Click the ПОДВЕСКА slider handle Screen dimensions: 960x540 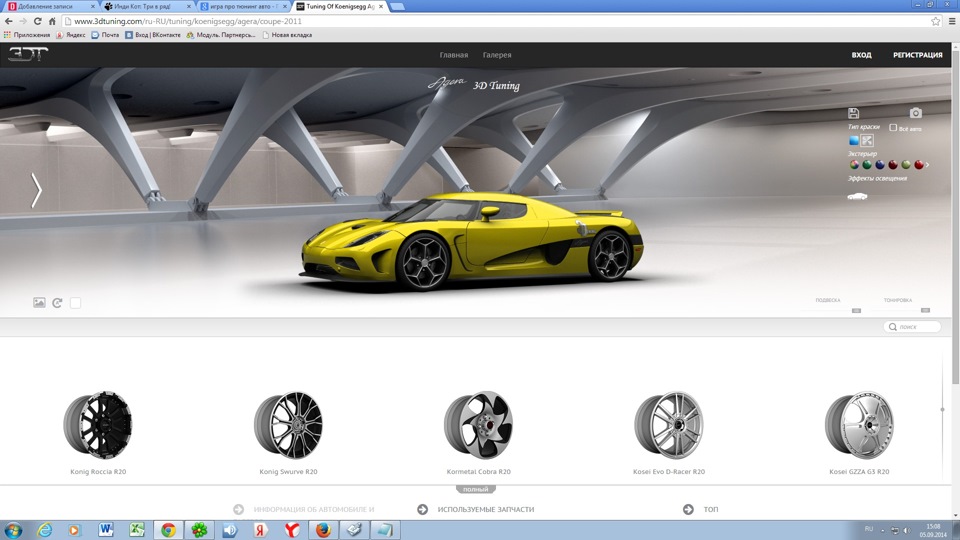[x=857, y=310]
